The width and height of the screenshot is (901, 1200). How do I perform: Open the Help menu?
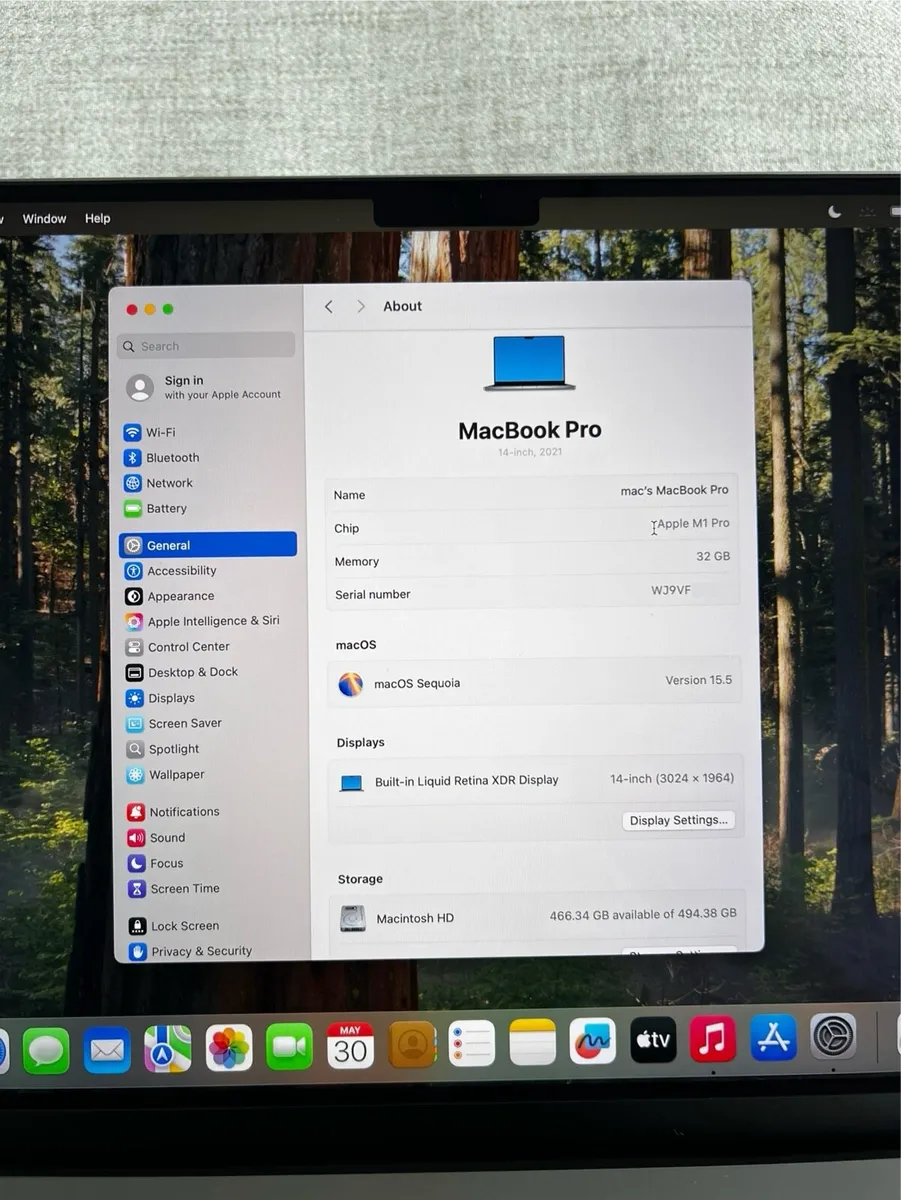pyautogui.click(x=97, y=218)
